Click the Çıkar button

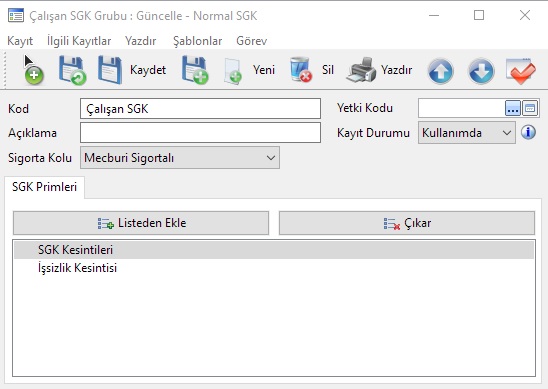407,223
